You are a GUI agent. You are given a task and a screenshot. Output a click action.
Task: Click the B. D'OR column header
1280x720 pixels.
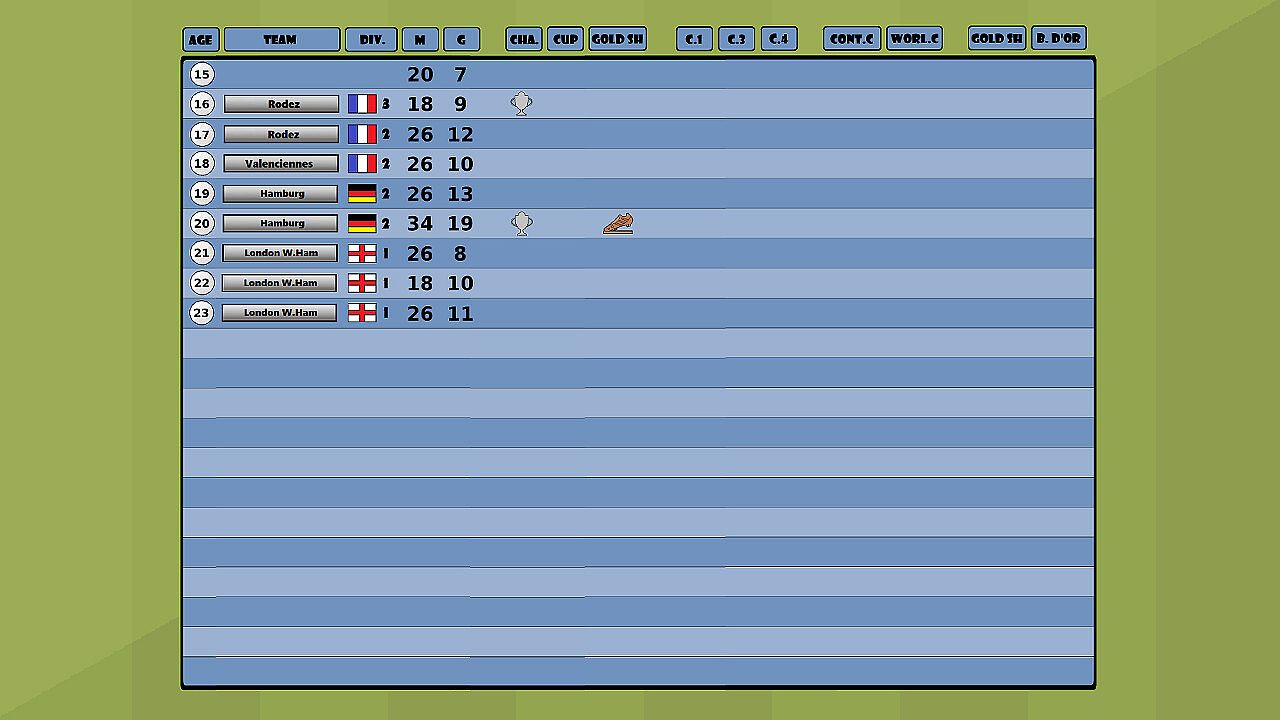tap(1059, 38)
